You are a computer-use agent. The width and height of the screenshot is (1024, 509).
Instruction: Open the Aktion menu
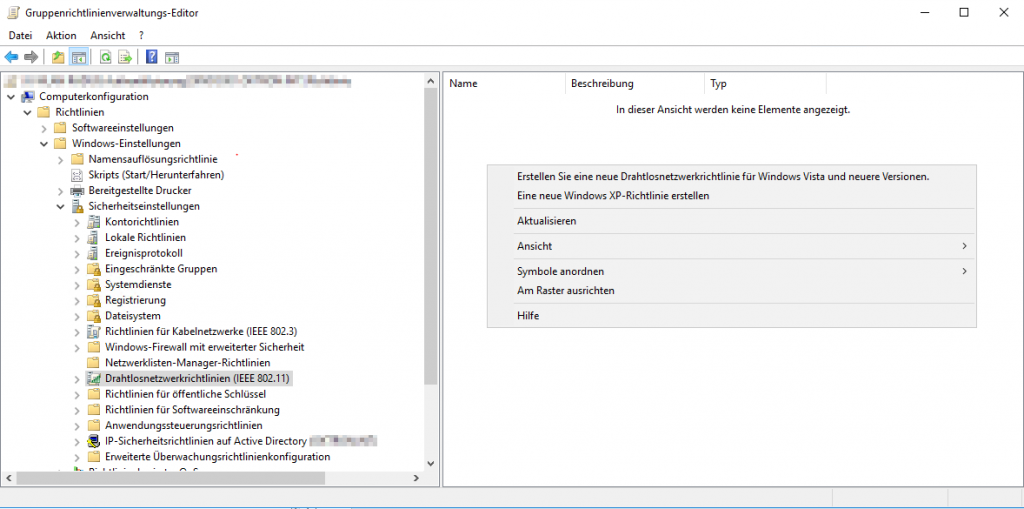pos(61,35)
